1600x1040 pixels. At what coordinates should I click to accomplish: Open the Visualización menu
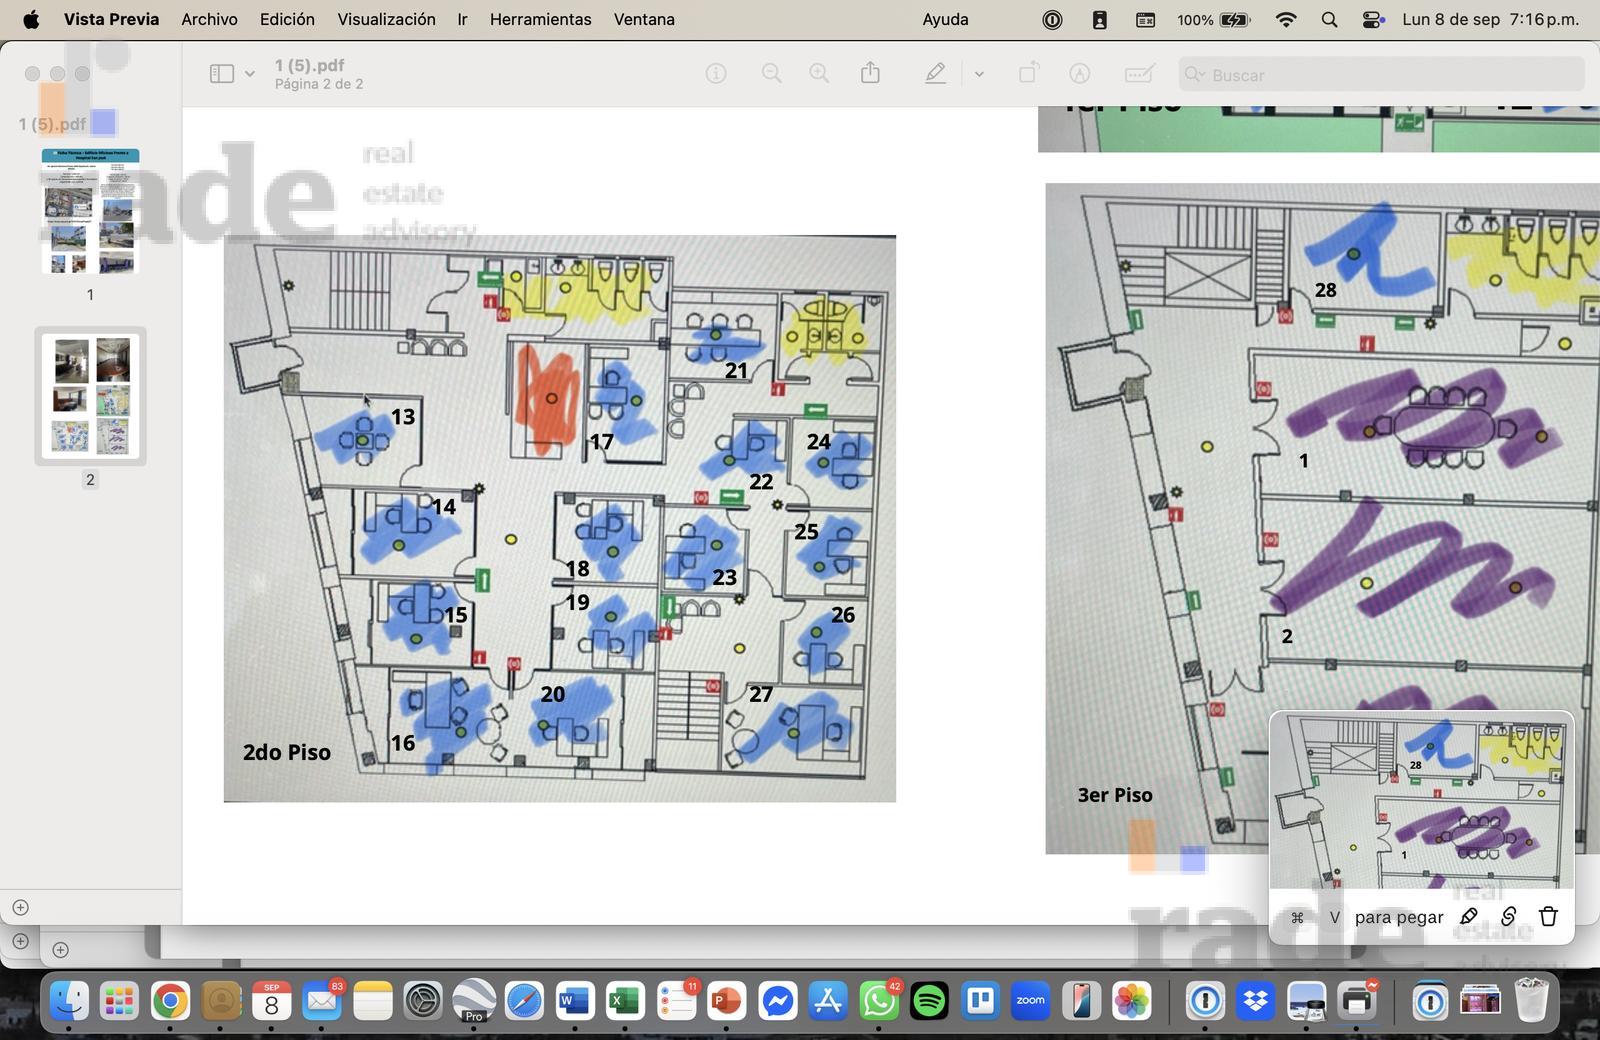pos(386,19)
